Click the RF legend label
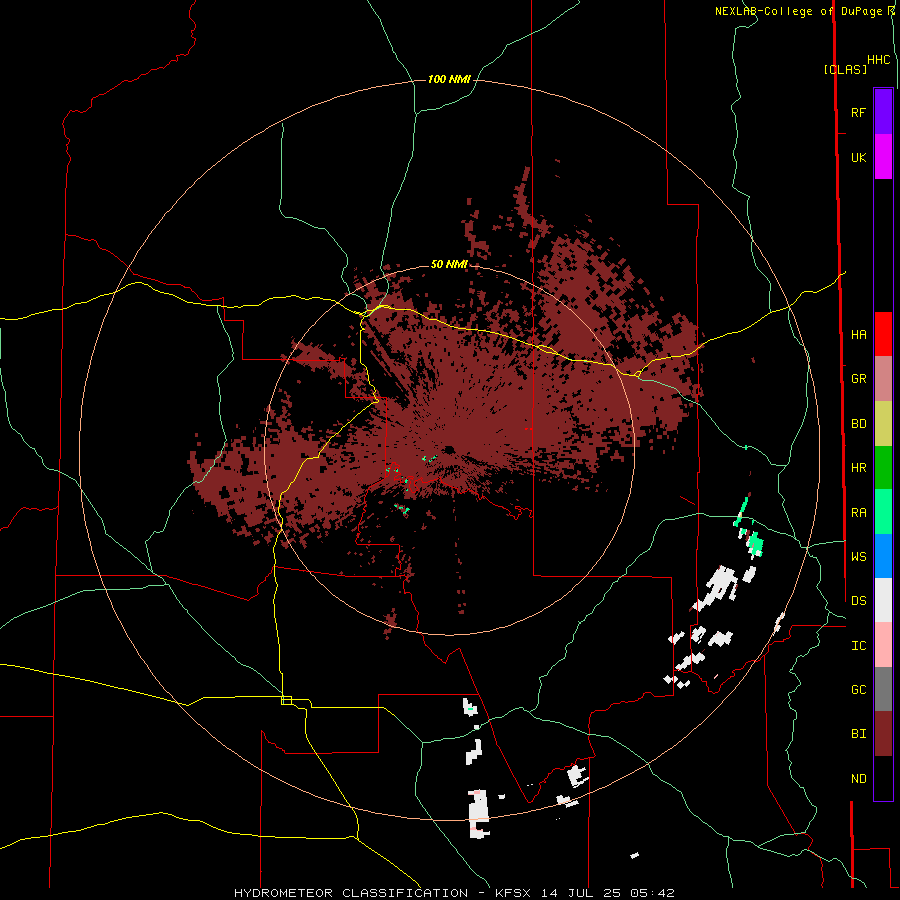This screenshot has width=900, height=900. pyautogui.click(x=858, y=112)
